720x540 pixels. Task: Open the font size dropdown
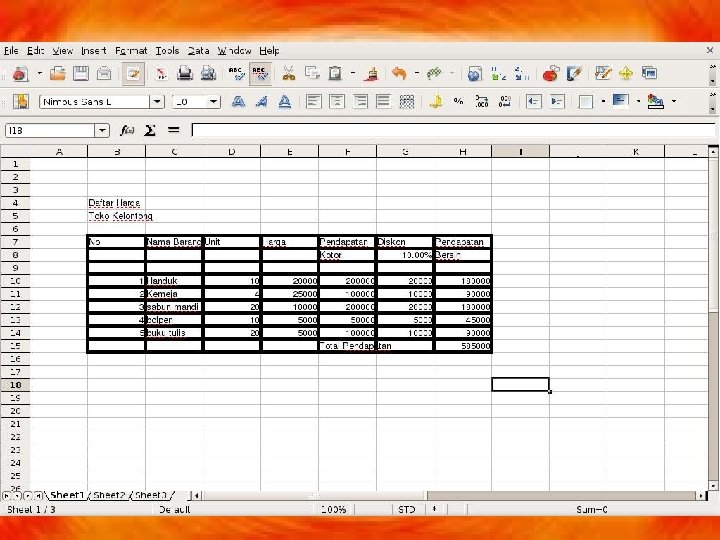214,101
